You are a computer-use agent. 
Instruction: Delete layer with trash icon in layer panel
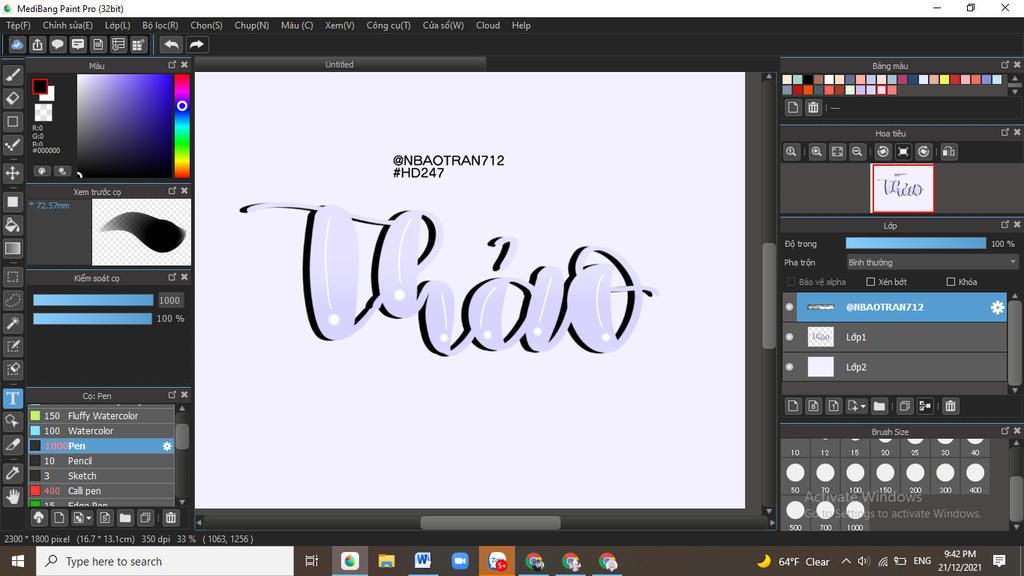[950, 406]
